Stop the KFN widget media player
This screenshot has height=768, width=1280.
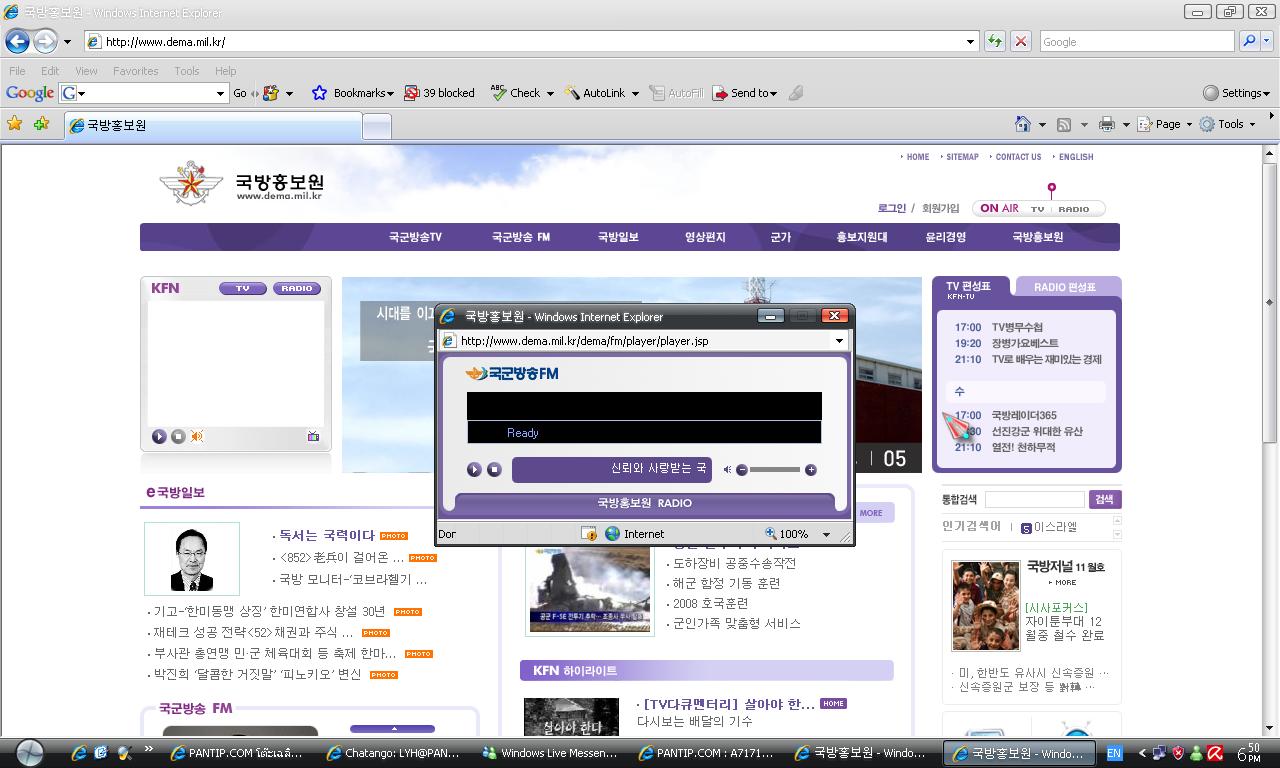178,436
